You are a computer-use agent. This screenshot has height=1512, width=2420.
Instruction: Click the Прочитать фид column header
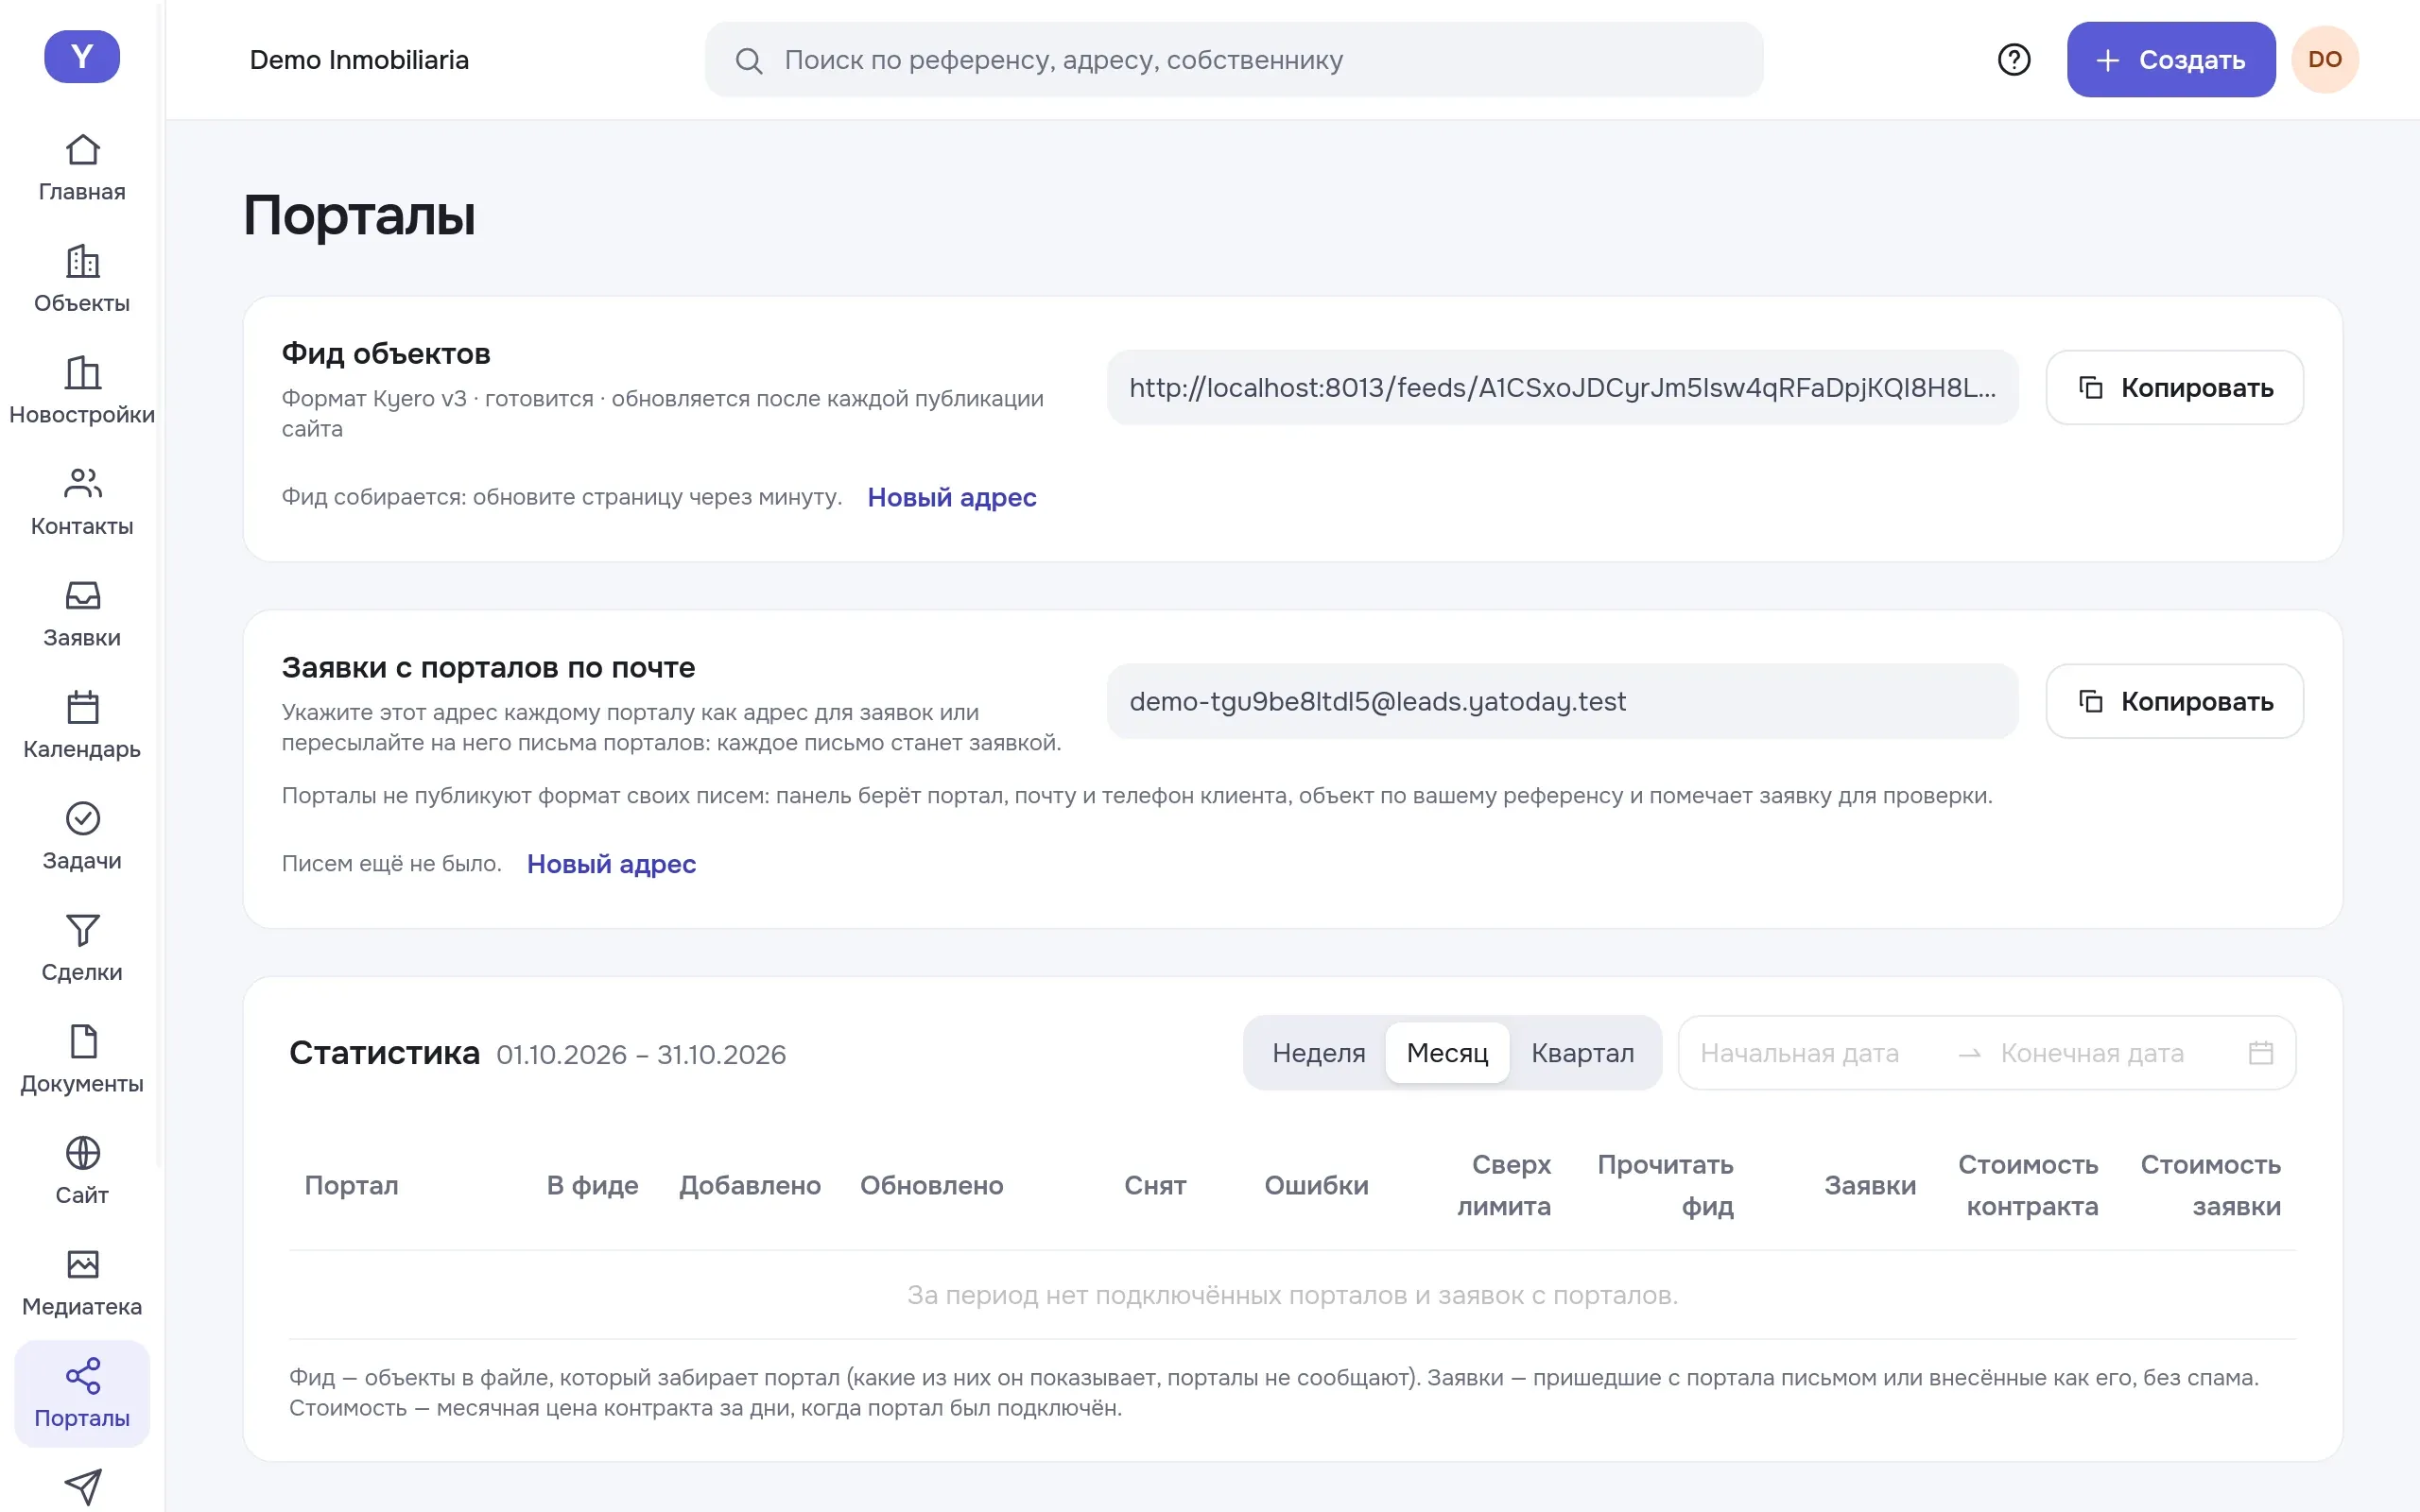pyautogui.click(x=1665, y=1186)
